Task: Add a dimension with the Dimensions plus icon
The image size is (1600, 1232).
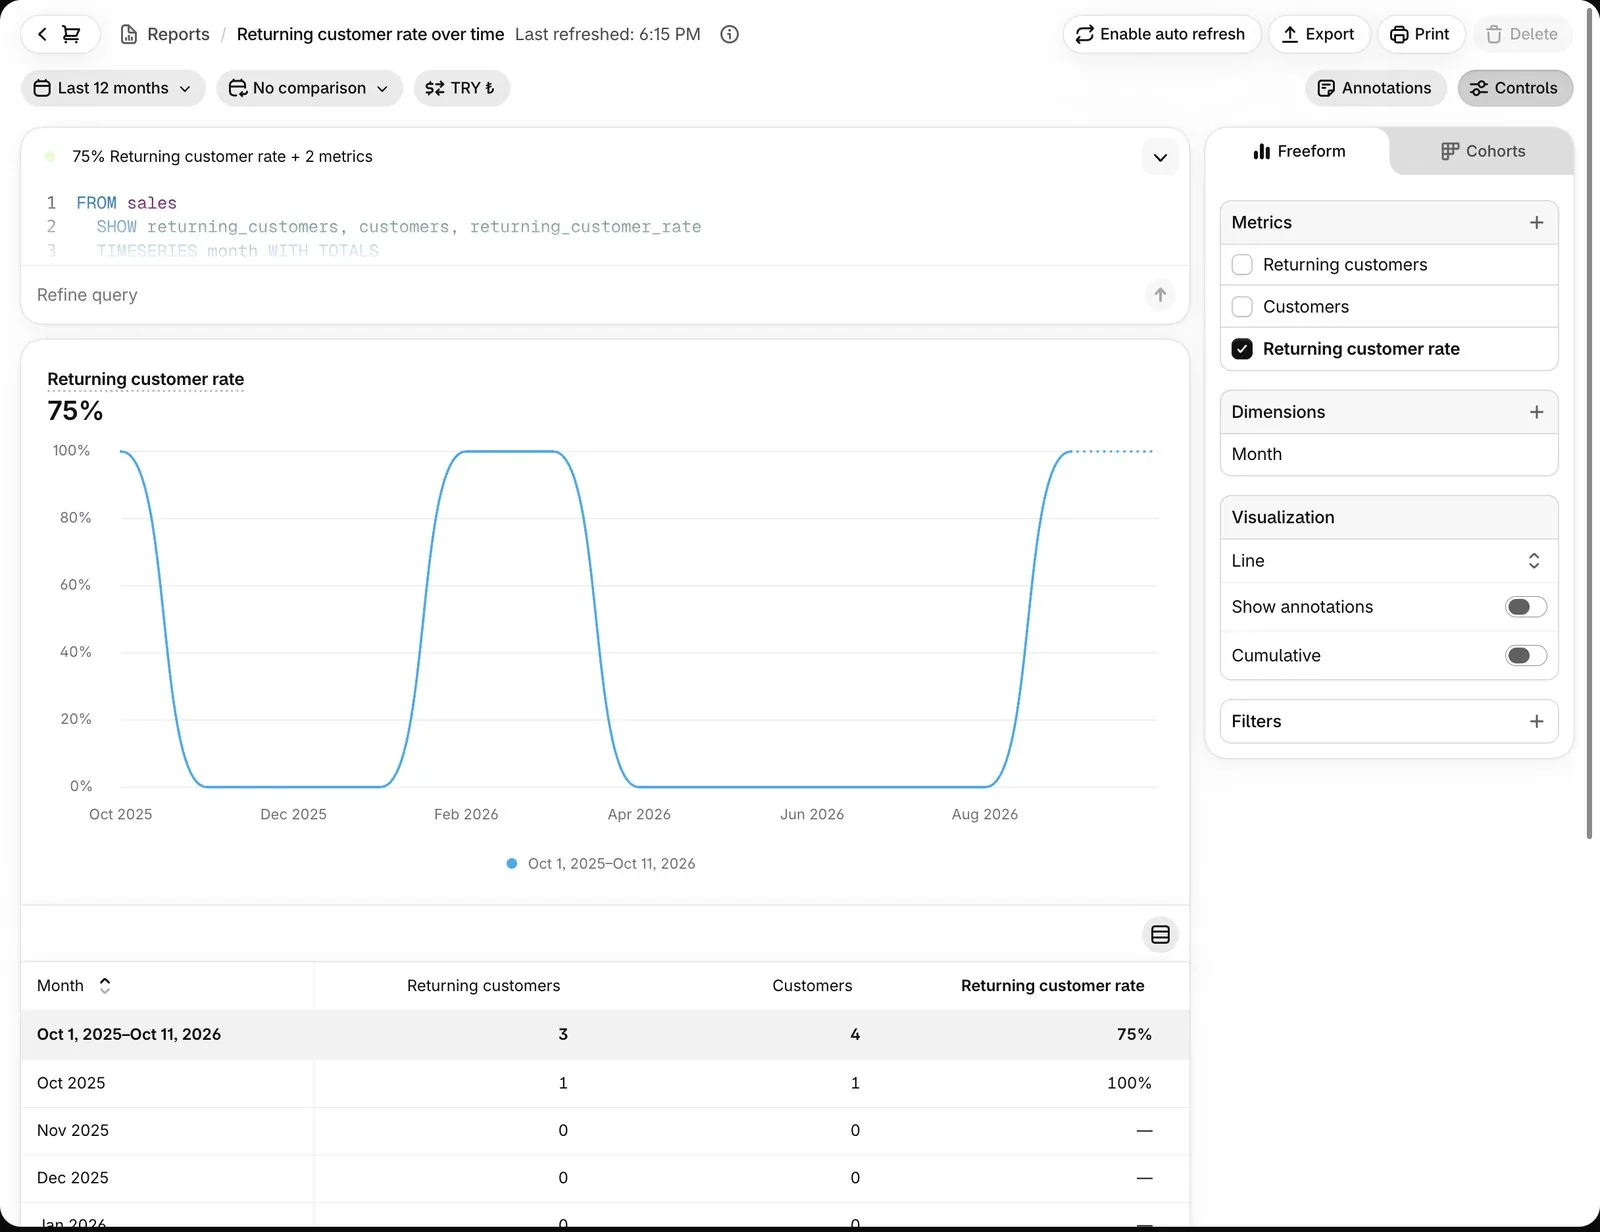Action: click(x=1537, y=412)
